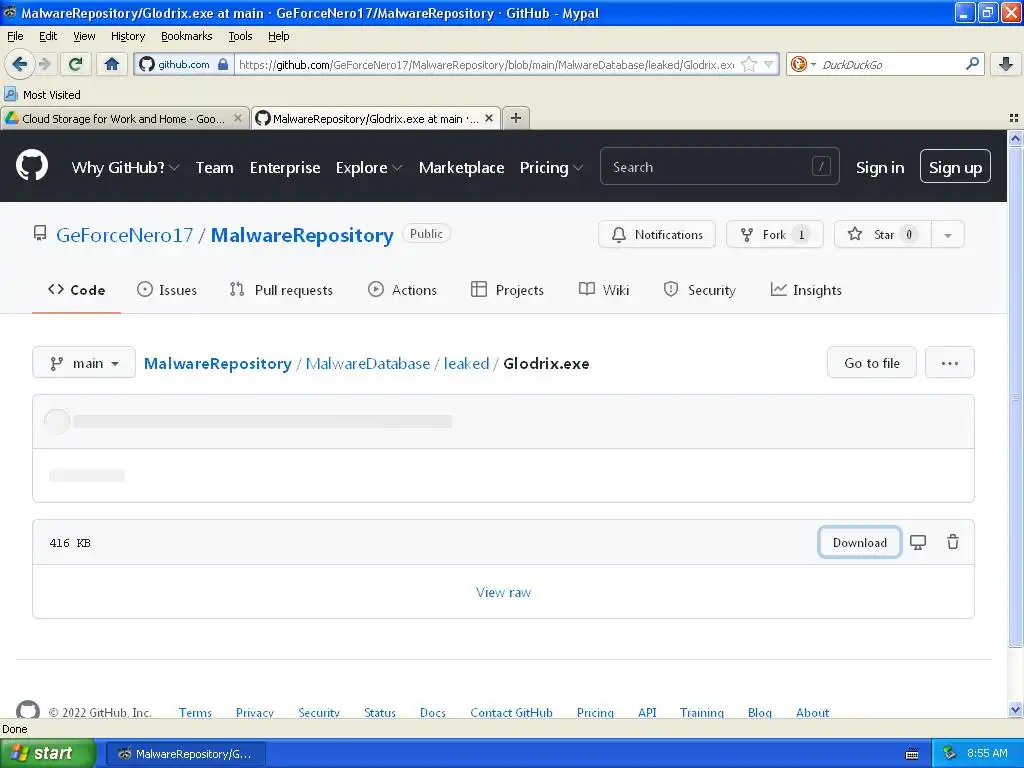1024x768 pixels.
Task: Open the downloads arrow icon in toolbar
Action: pyautogui.click(x=1006, y=64)
